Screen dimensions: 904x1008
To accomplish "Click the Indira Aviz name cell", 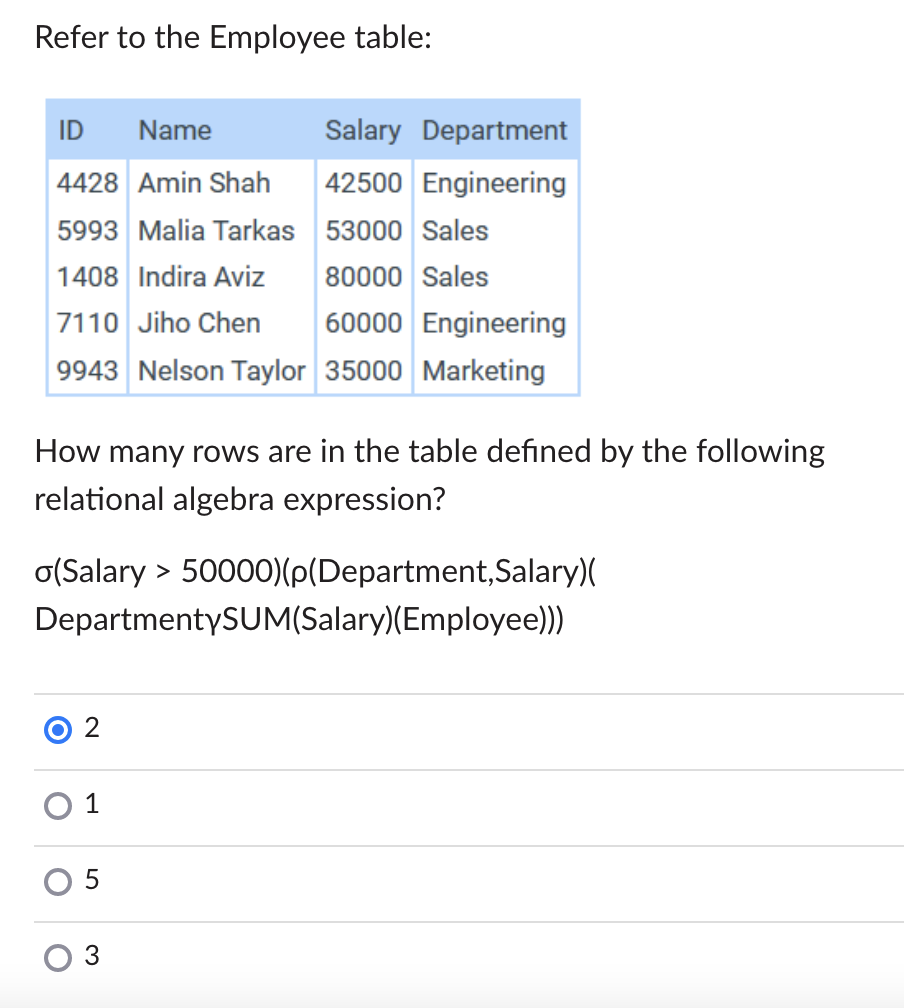I will (201, 277).
